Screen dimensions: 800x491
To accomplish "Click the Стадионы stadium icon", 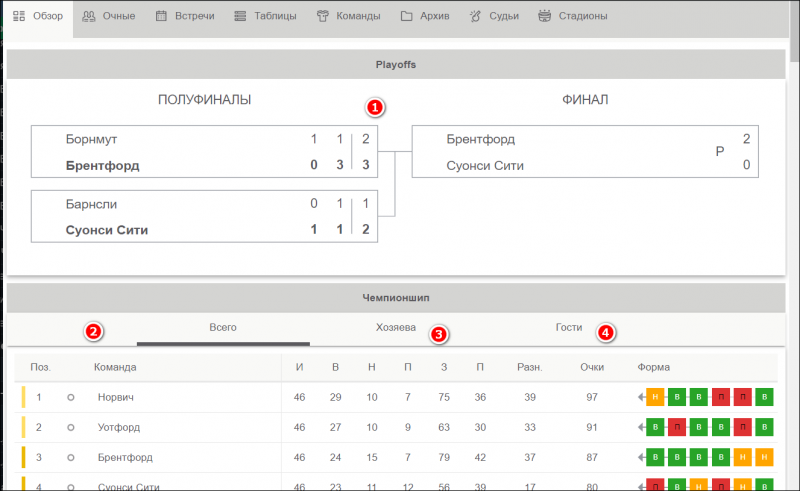I will 544,16.
